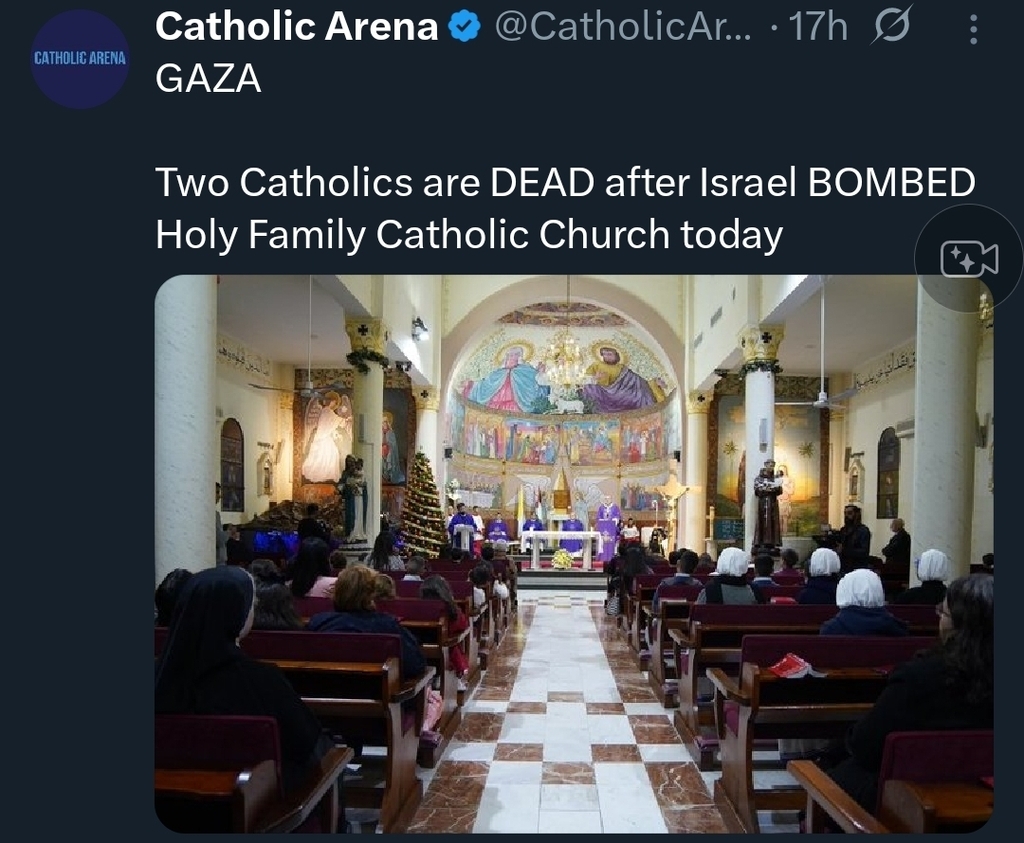The height and width of the screenshot is (843, 1024).
Task: Click the blue verified badge
Action: click(463, 28)
